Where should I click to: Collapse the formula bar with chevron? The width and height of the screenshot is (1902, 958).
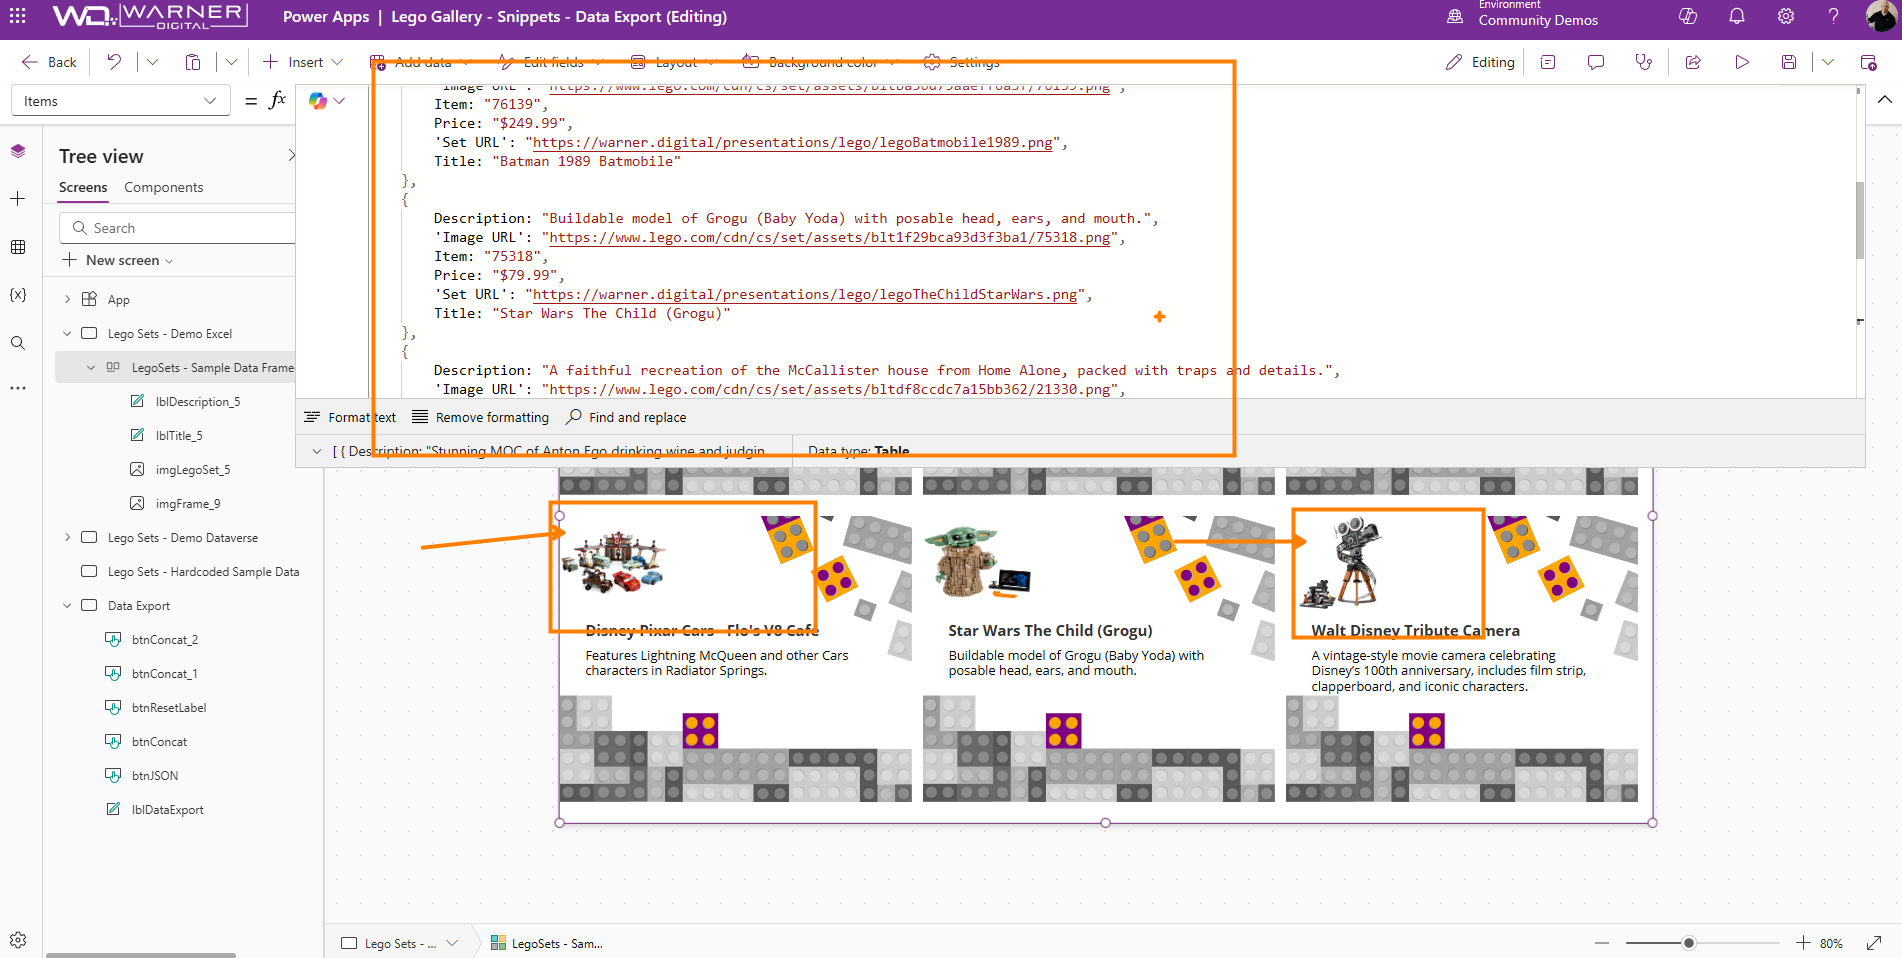click(x=1884, y=100)
